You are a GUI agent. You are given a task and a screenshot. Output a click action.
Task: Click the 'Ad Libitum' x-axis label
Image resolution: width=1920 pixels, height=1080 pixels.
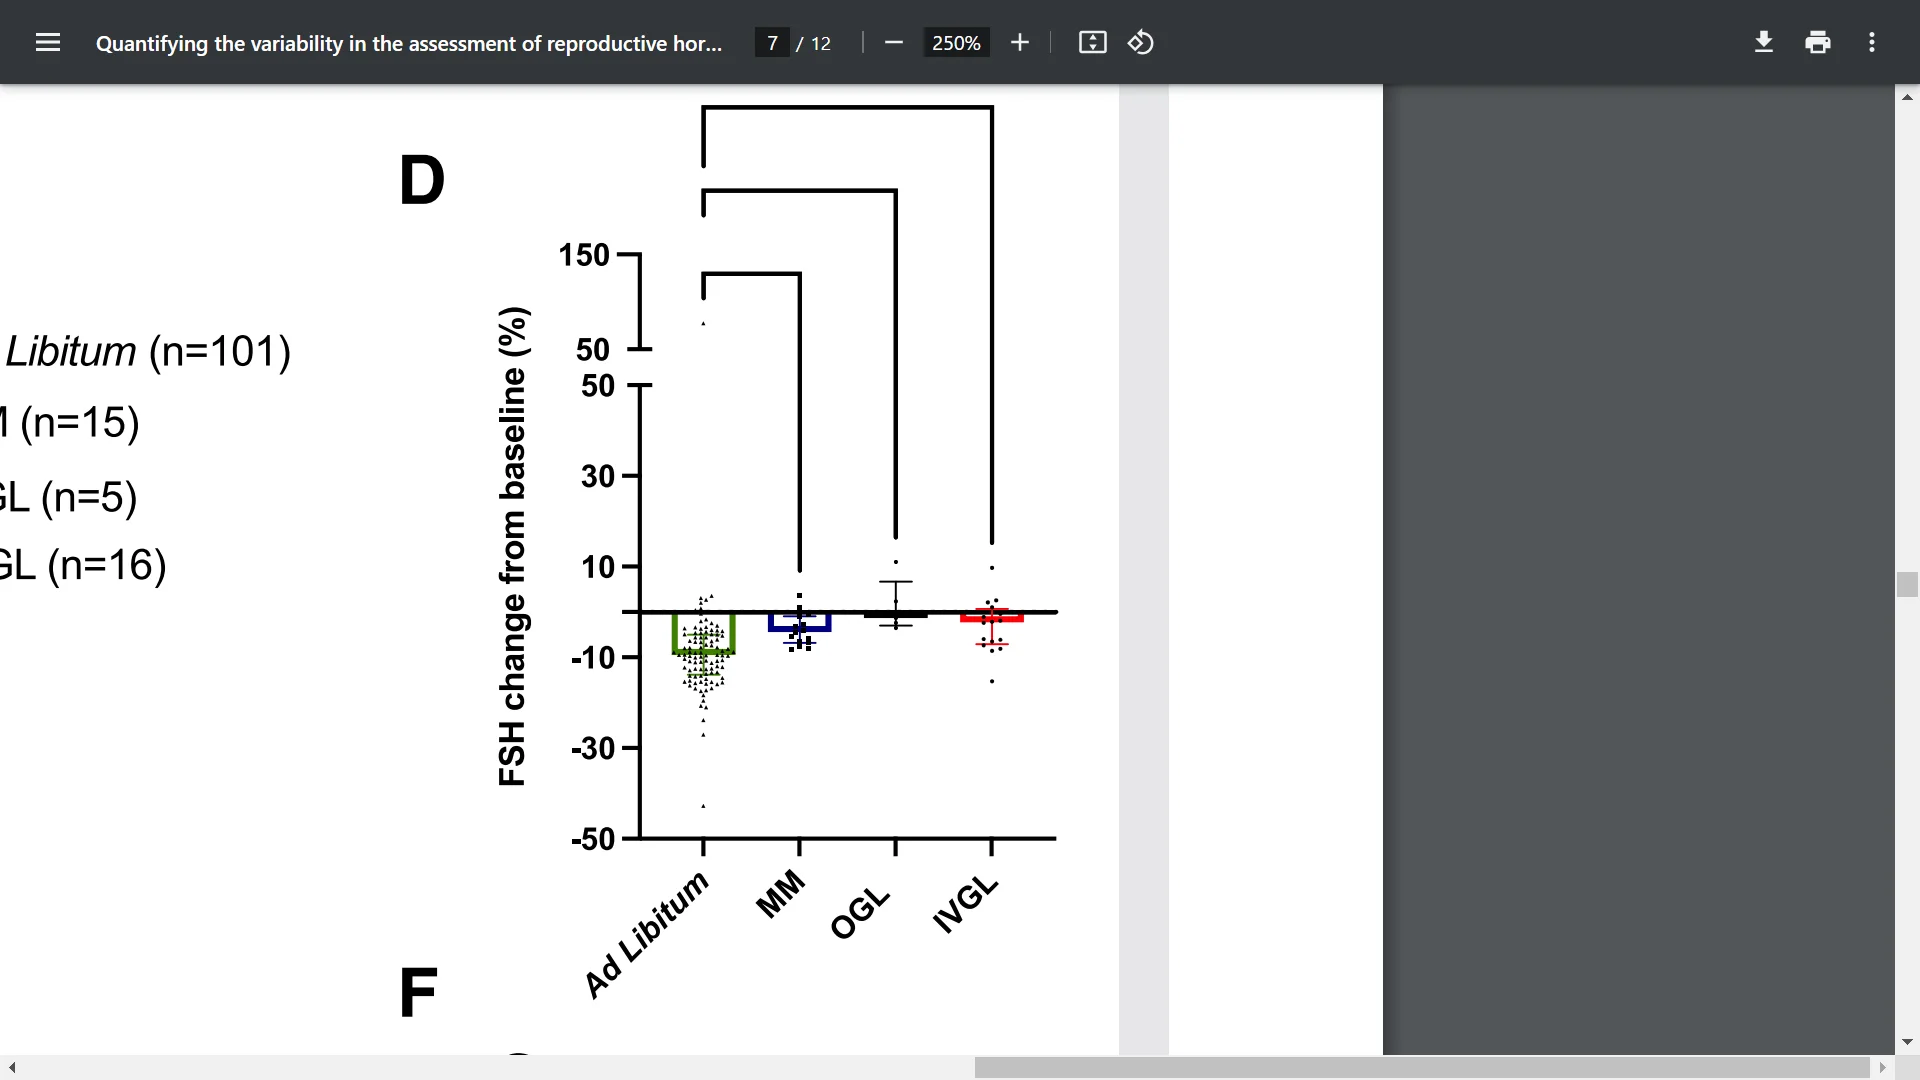(x=646, y=934)
